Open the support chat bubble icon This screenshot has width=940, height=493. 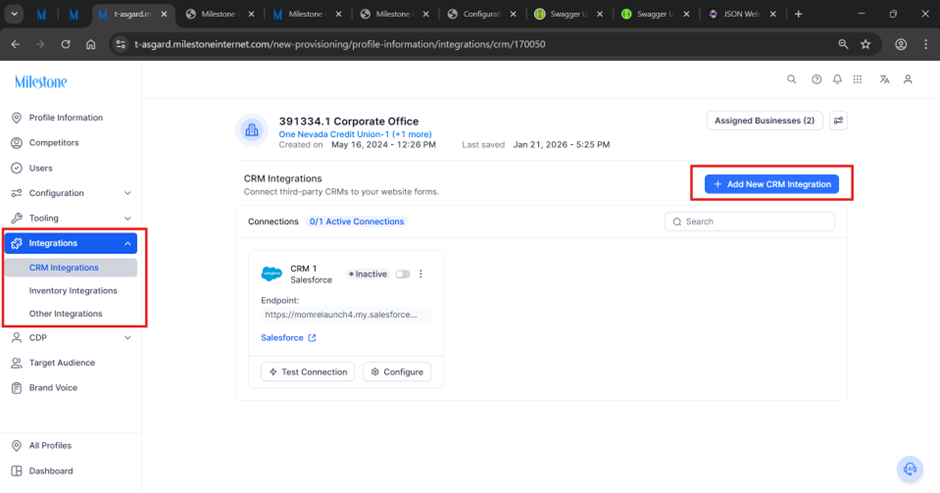pyautogui.click(x=910, y=469)
